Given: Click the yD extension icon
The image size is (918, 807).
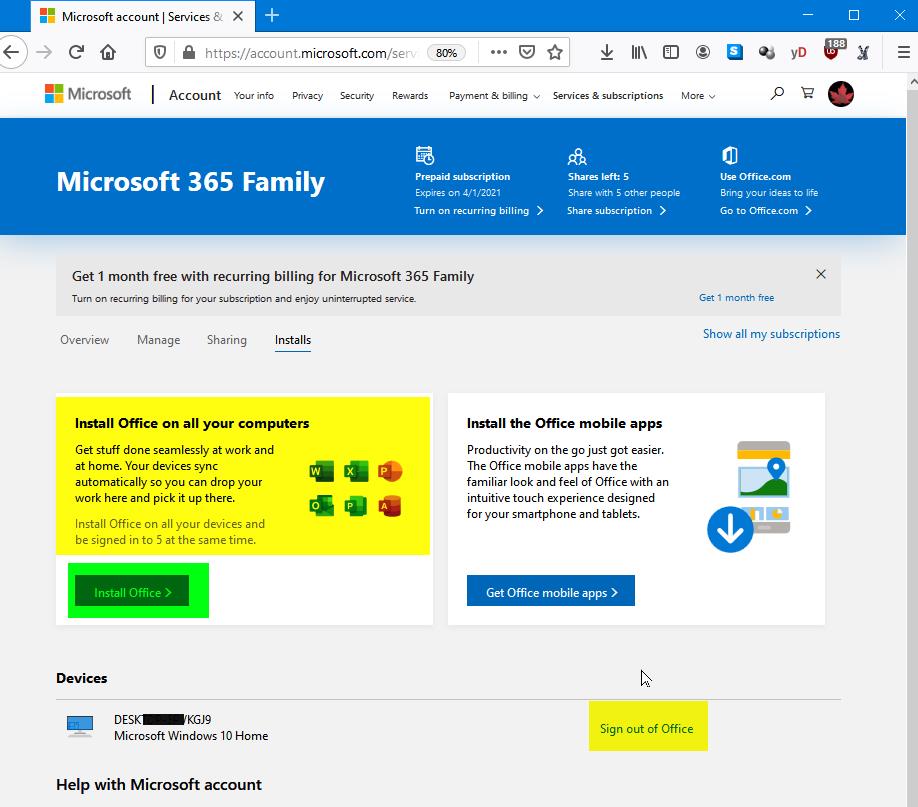Looking at the screenshot, I should [x=798, y=53].
